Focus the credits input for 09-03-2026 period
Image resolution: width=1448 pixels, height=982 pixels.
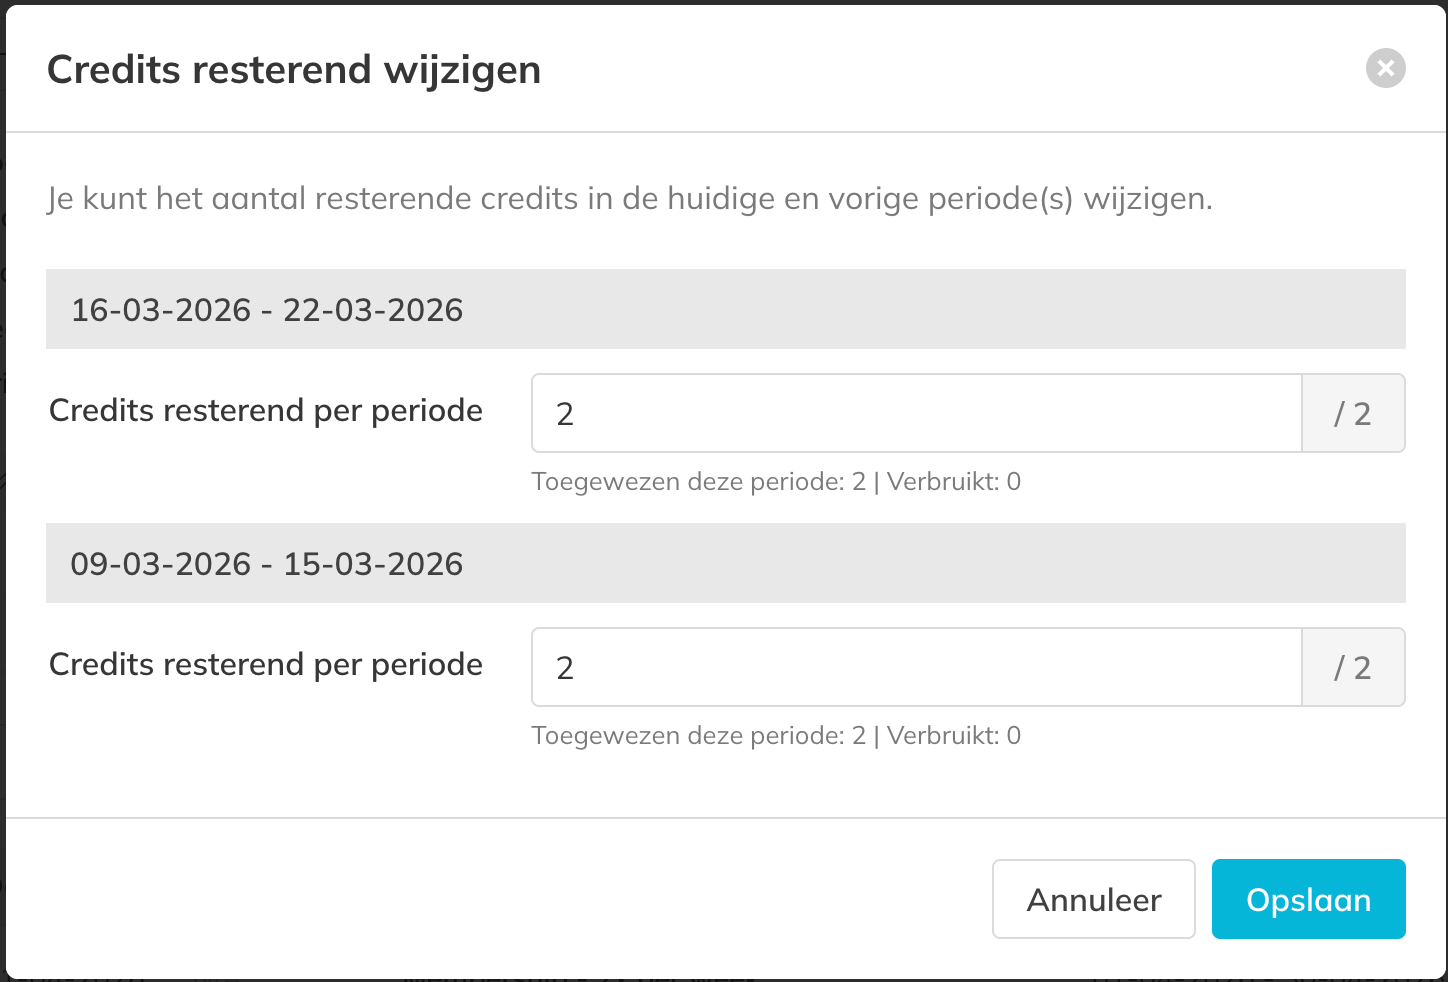point(916,667)
